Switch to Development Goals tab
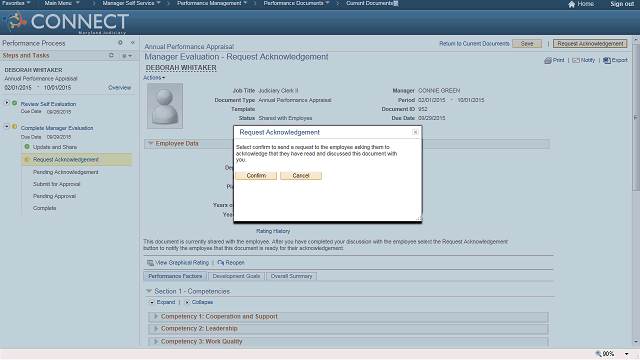 pos(236,276)
